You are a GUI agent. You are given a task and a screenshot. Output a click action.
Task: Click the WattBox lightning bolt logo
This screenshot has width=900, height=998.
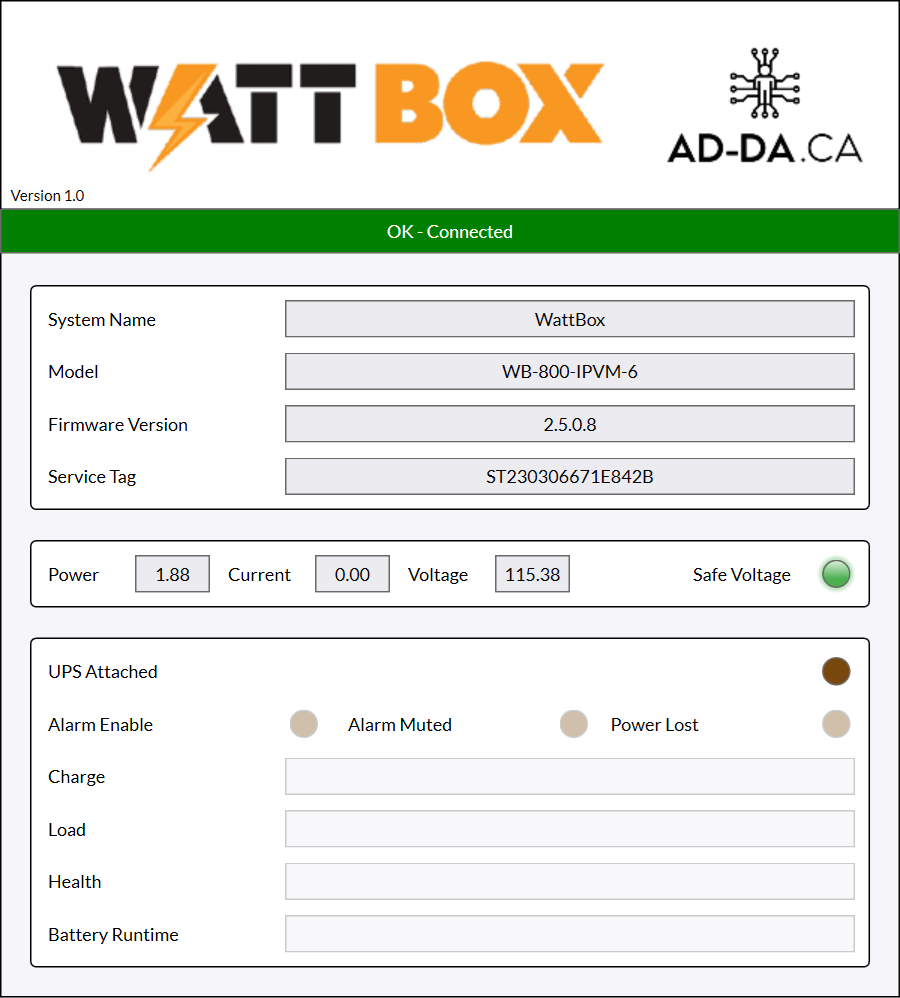(x=330, y=106)
